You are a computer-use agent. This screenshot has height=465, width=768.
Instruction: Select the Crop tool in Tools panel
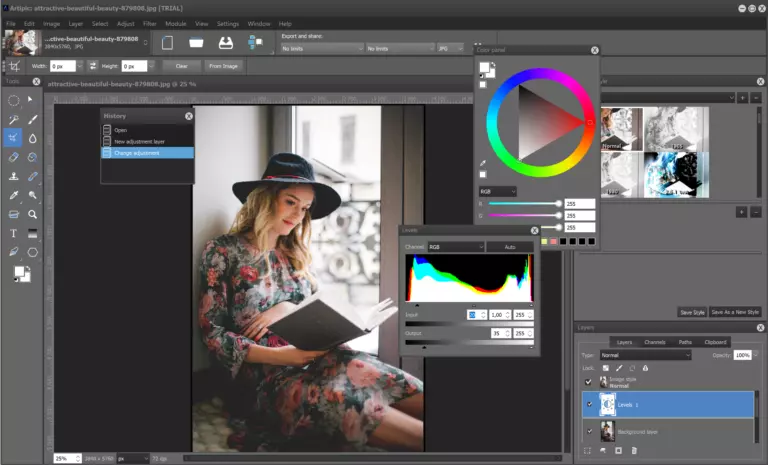coord(14,138)
